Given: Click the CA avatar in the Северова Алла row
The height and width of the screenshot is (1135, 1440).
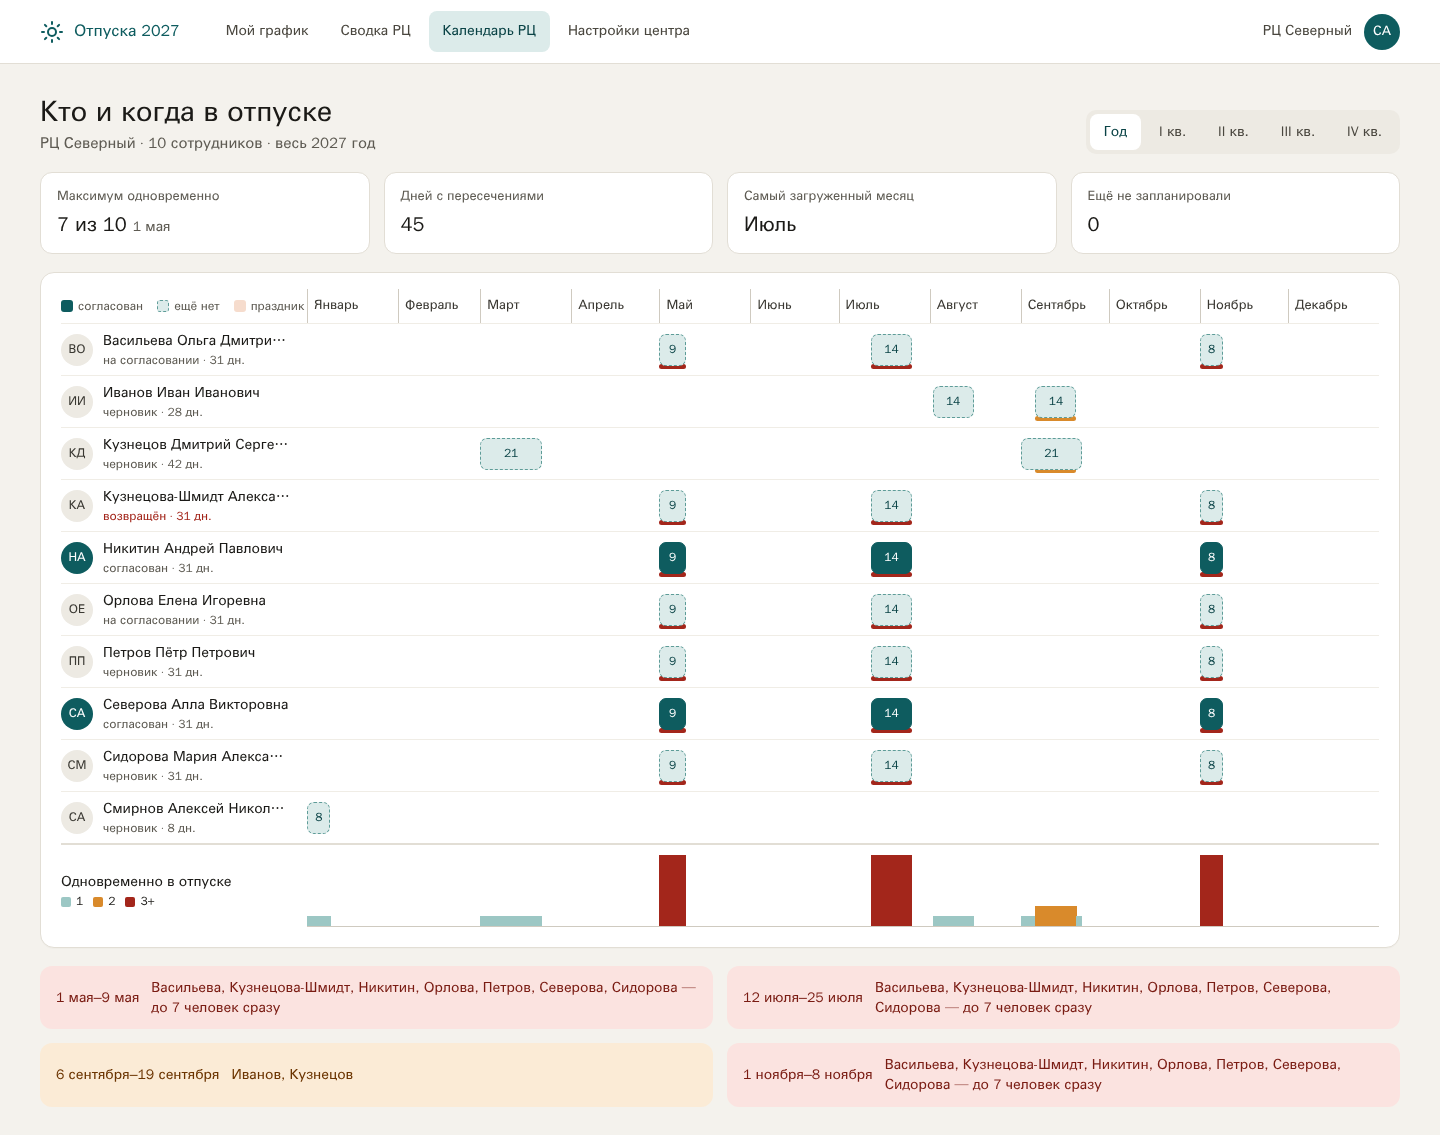Looking at the screenshot, I should 77,713.
